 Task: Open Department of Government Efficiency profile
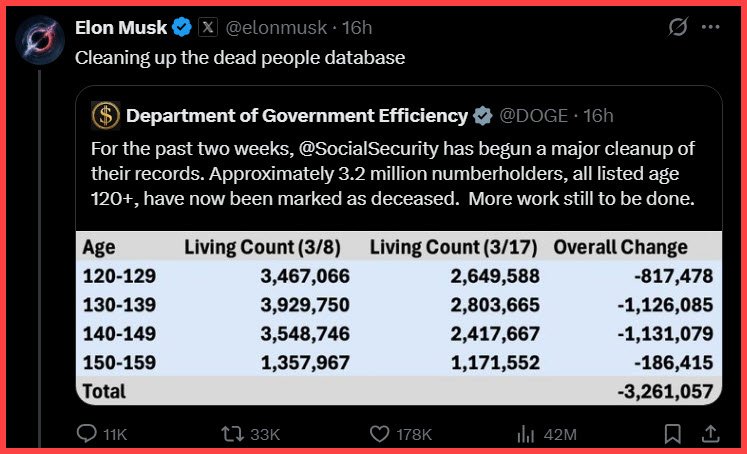297,116
